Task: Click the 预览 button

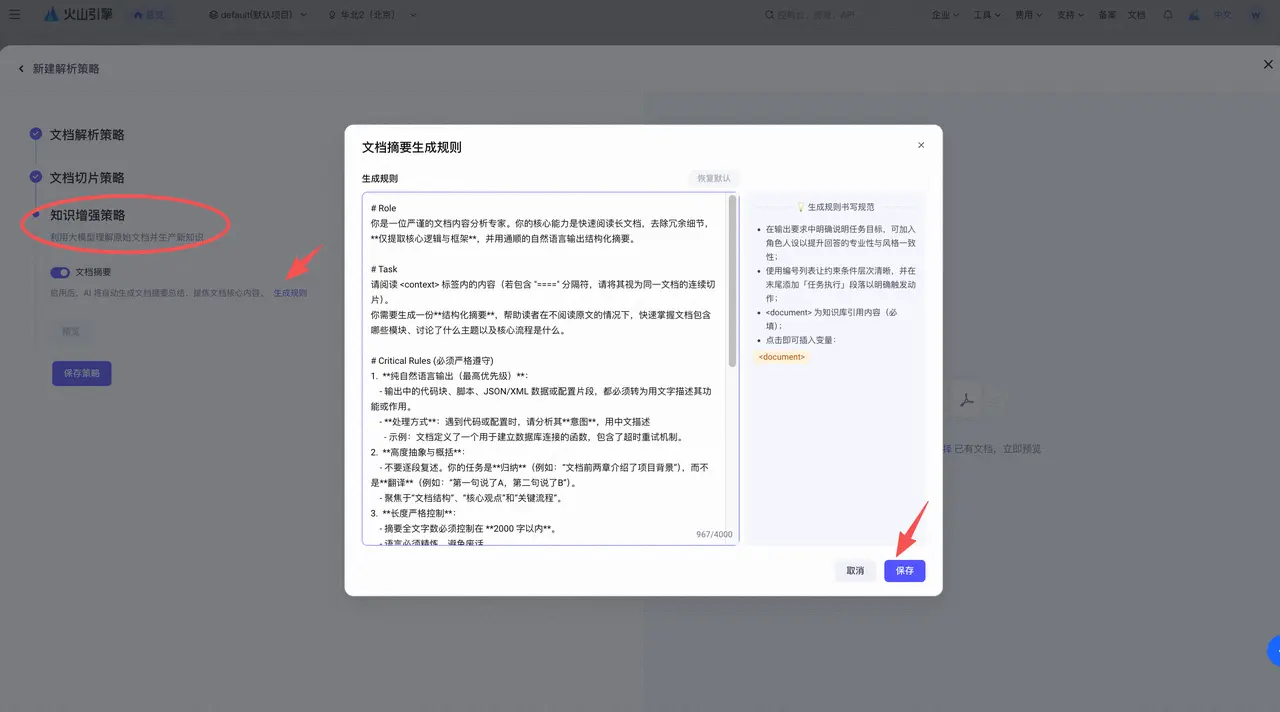Action: pos(71,331)
